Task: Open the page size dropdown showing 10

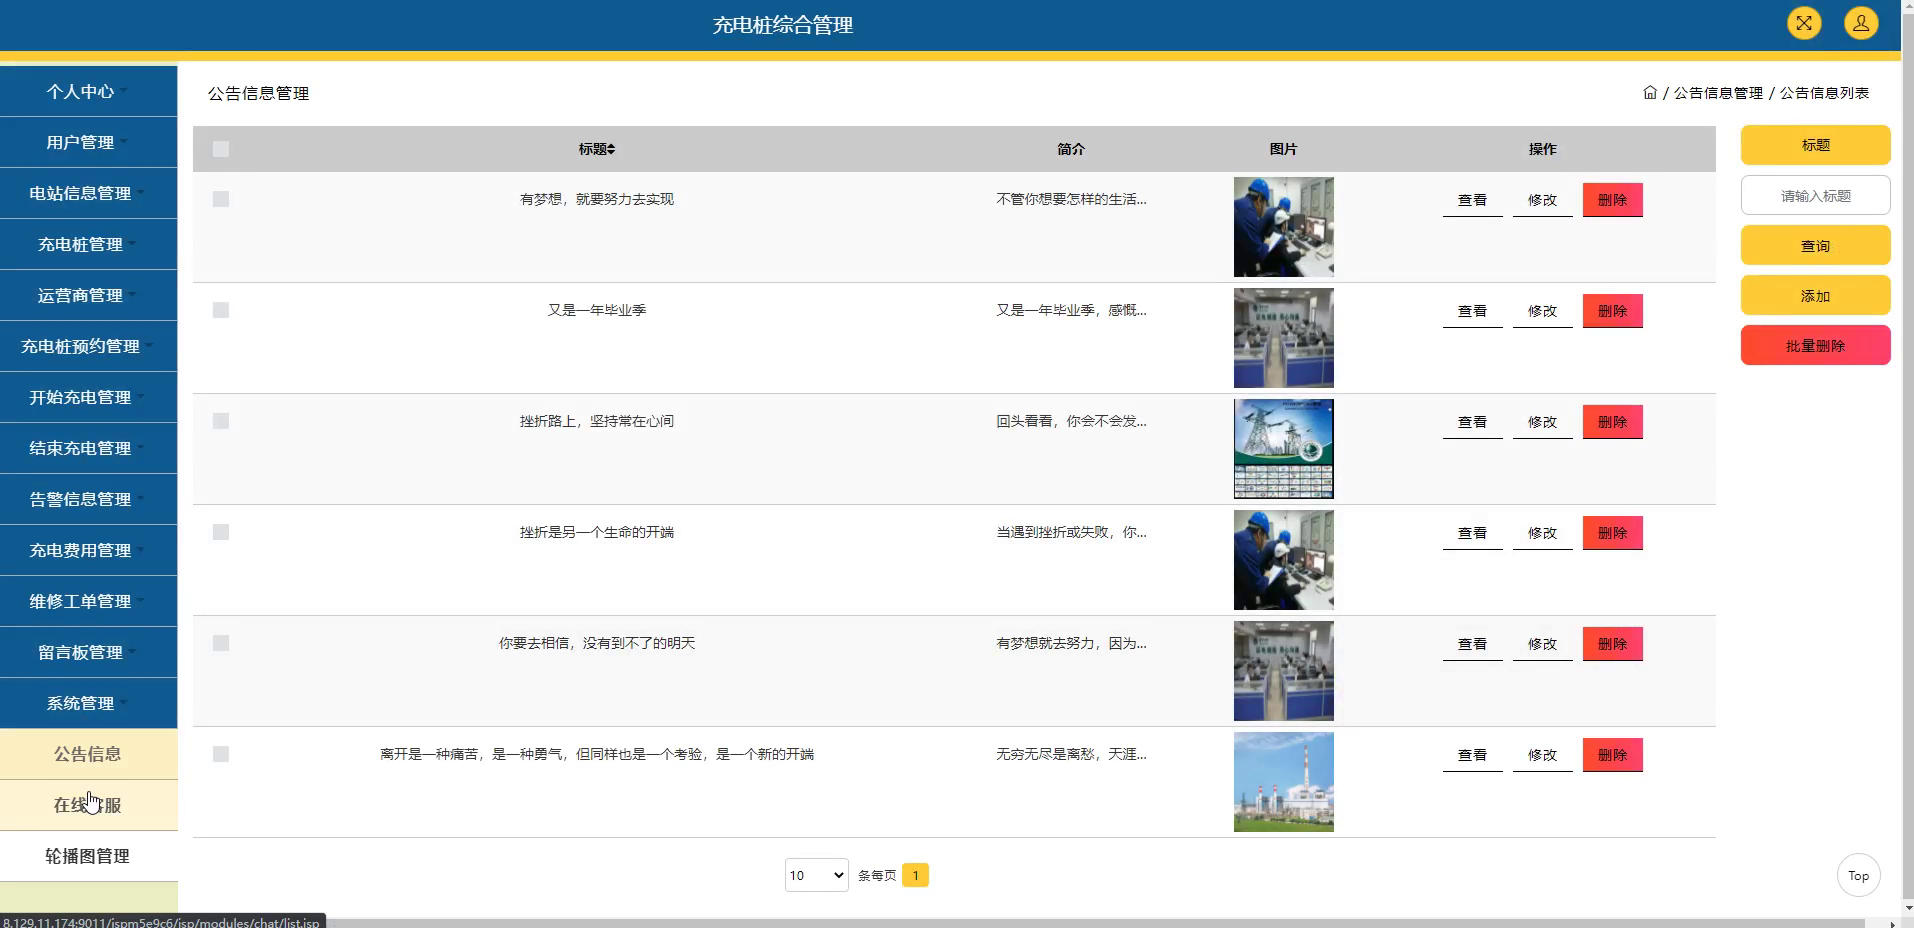Action: click(x=816, y=875)
